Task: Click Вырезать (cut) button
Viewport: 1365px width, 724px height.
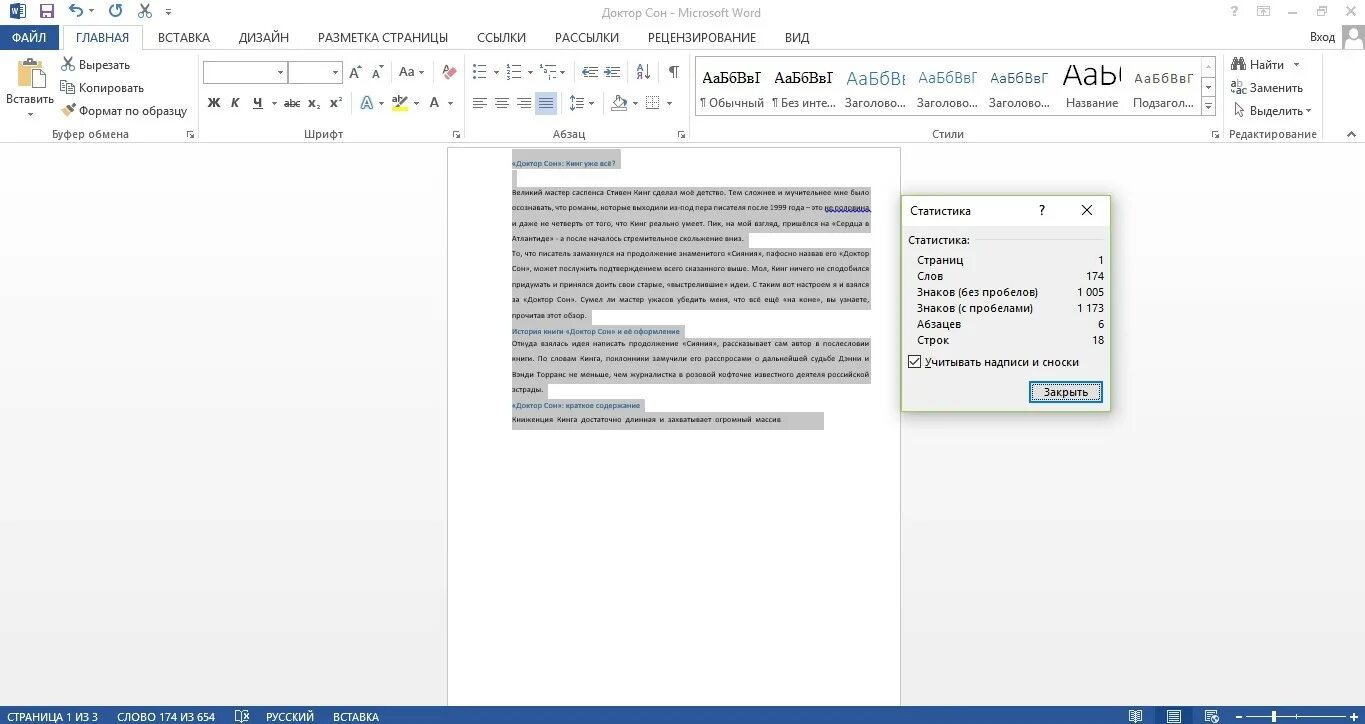Action: pyautogui.click(x=96, y=65)
